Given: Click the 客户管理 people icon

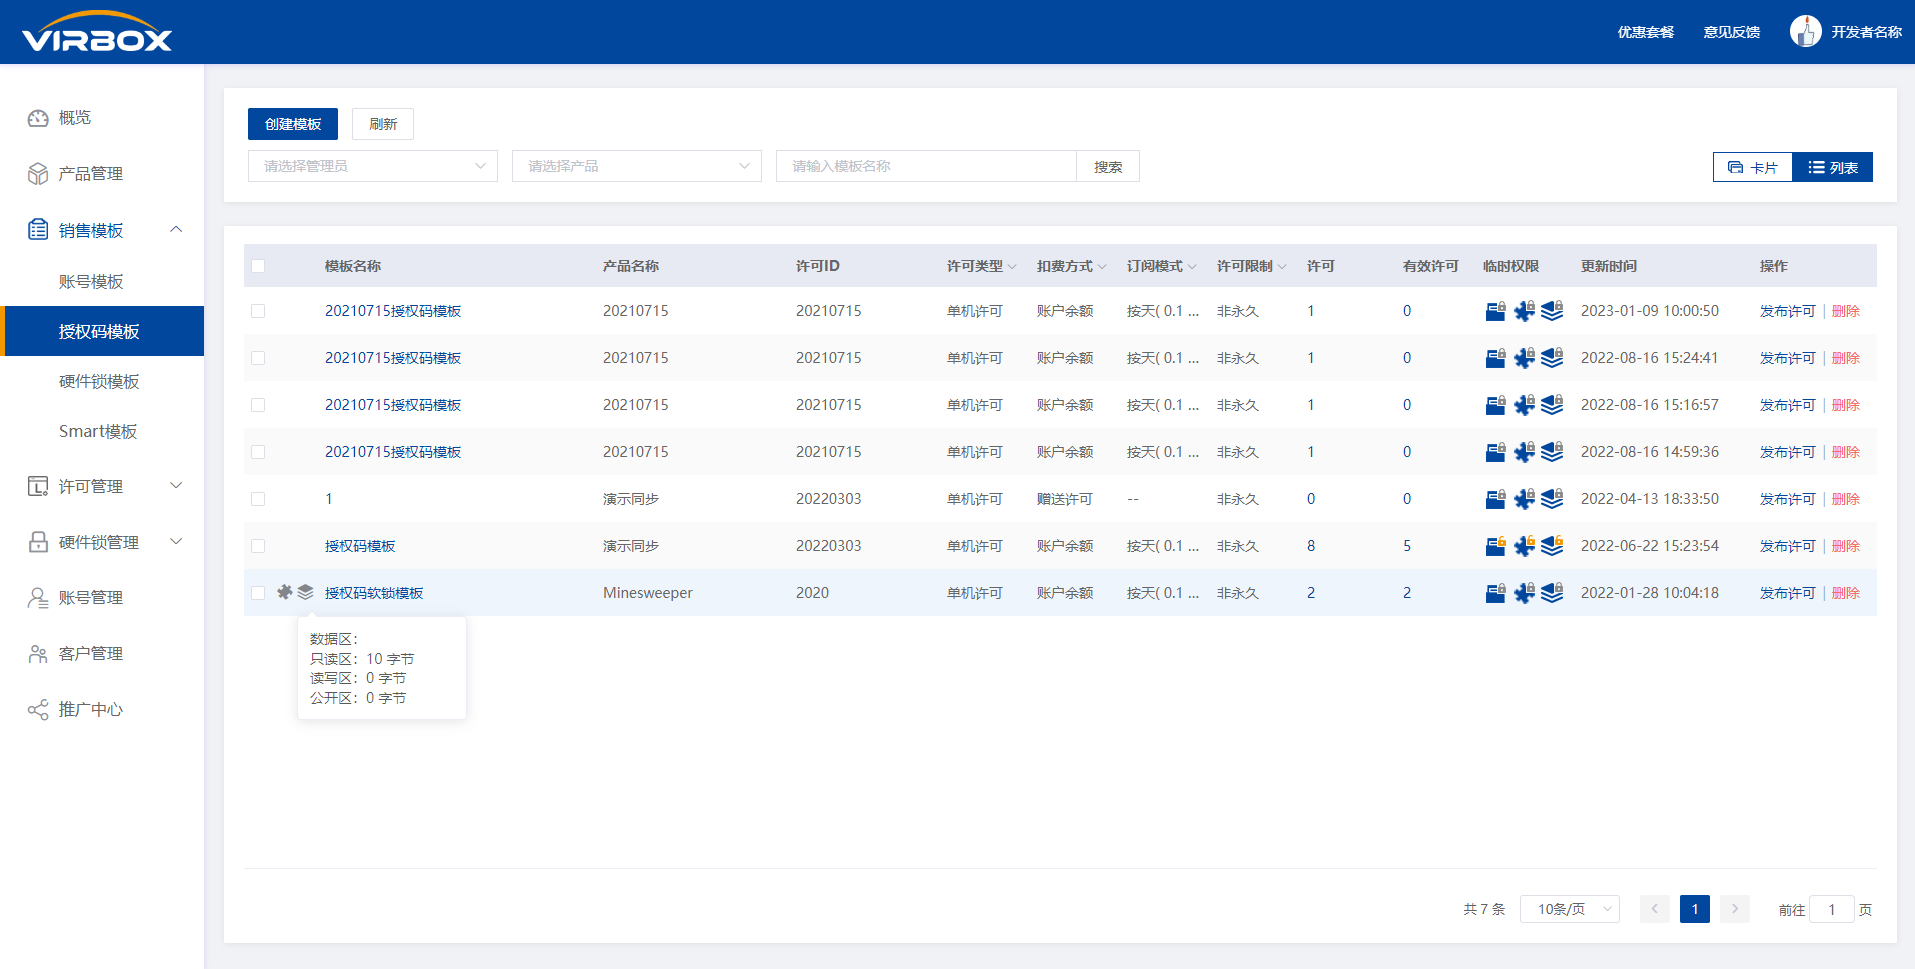Looking at the screenshot, I should [x=38, y=654].
